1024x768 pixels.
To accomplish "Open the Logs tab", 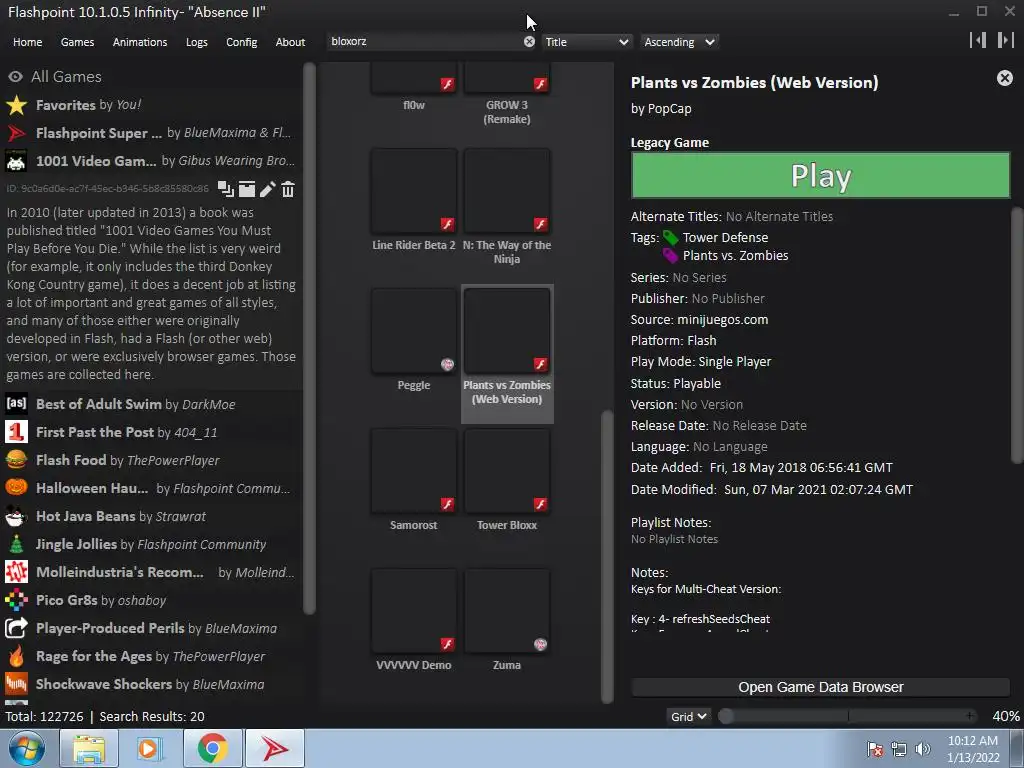I will pos(197,42).
